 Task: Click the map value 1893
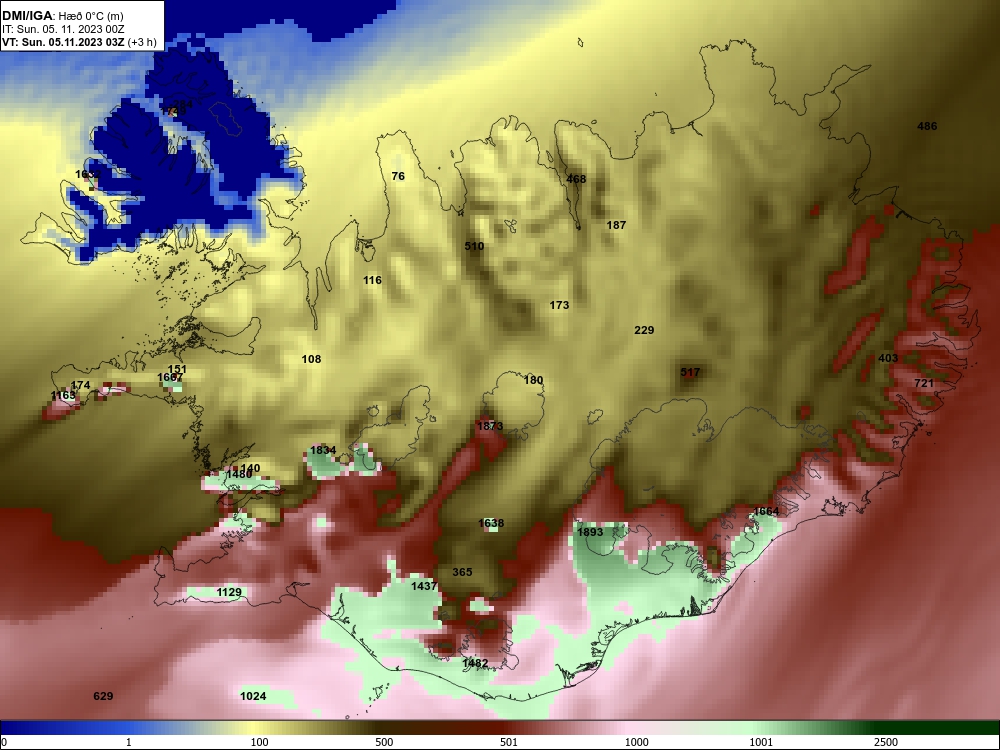[x=590, y=532]
